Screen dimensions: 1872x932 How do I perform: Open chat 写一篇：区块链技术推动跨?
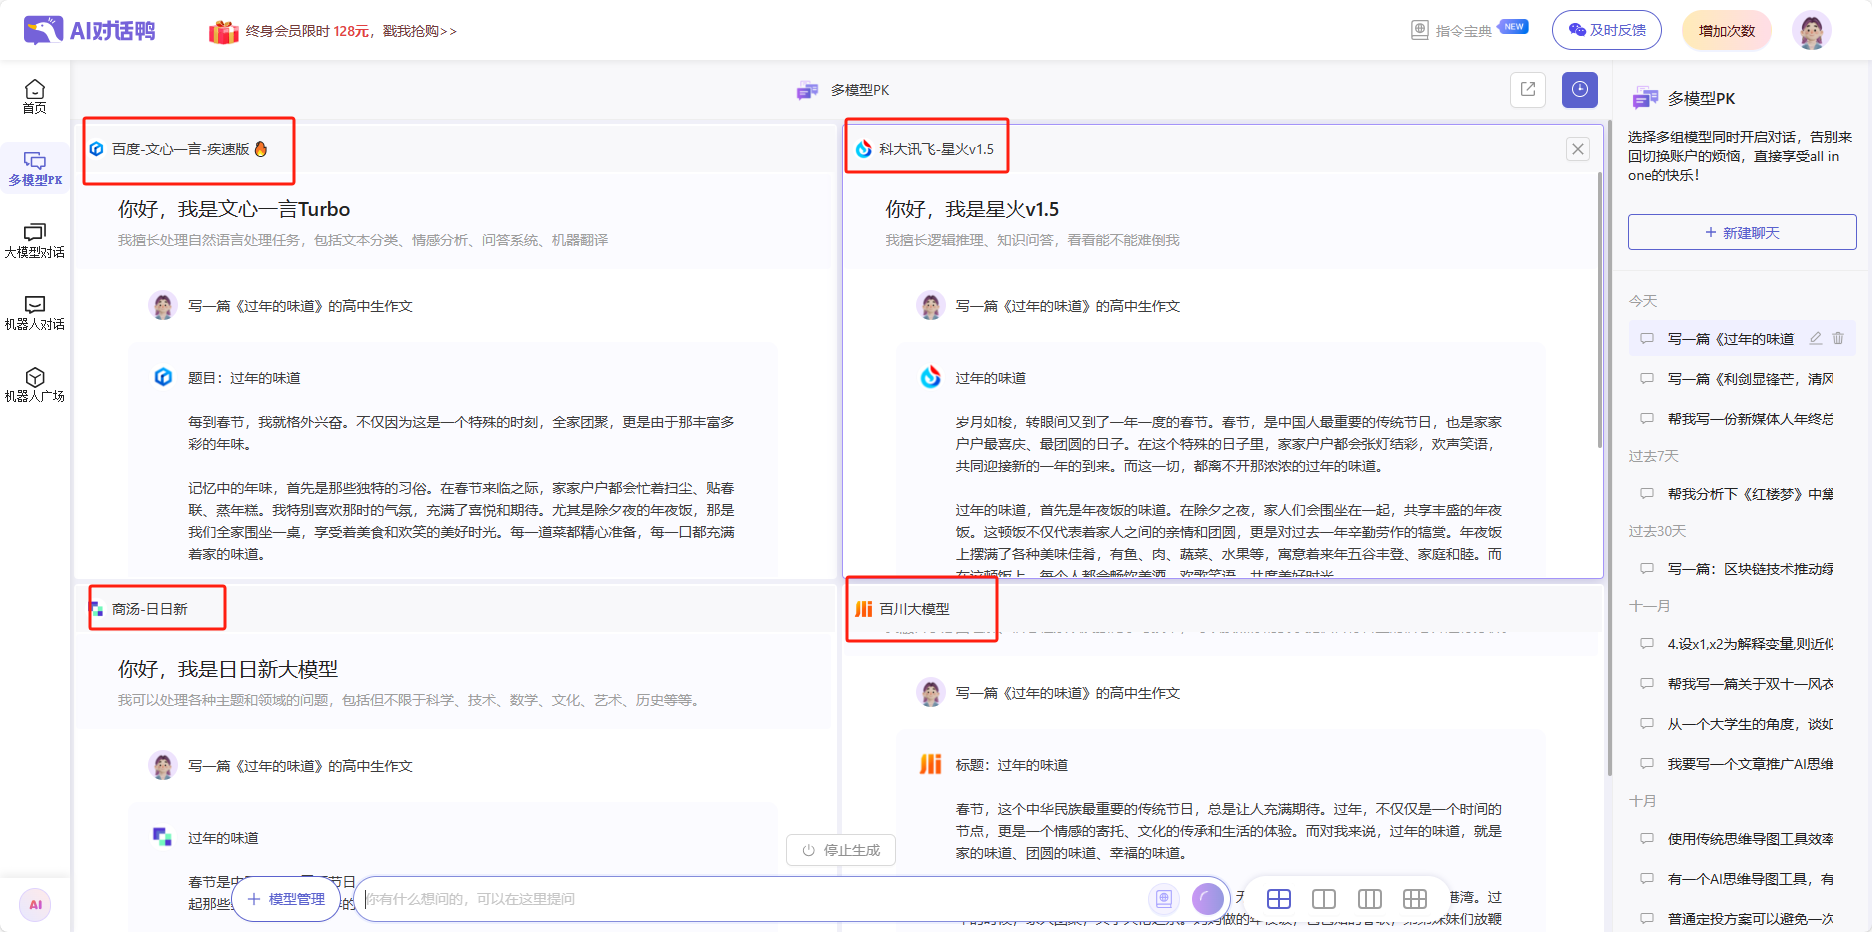point(1742,569)
